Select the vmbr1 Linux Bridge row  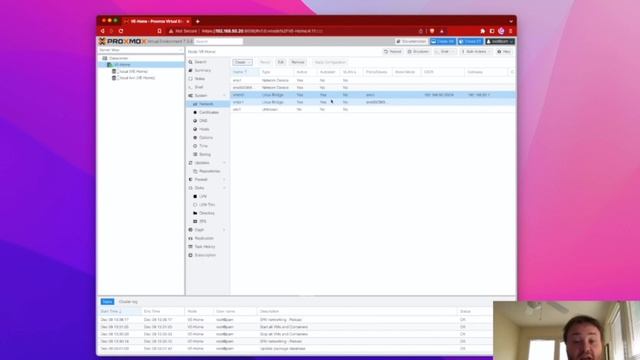click(x=373, y=102)
